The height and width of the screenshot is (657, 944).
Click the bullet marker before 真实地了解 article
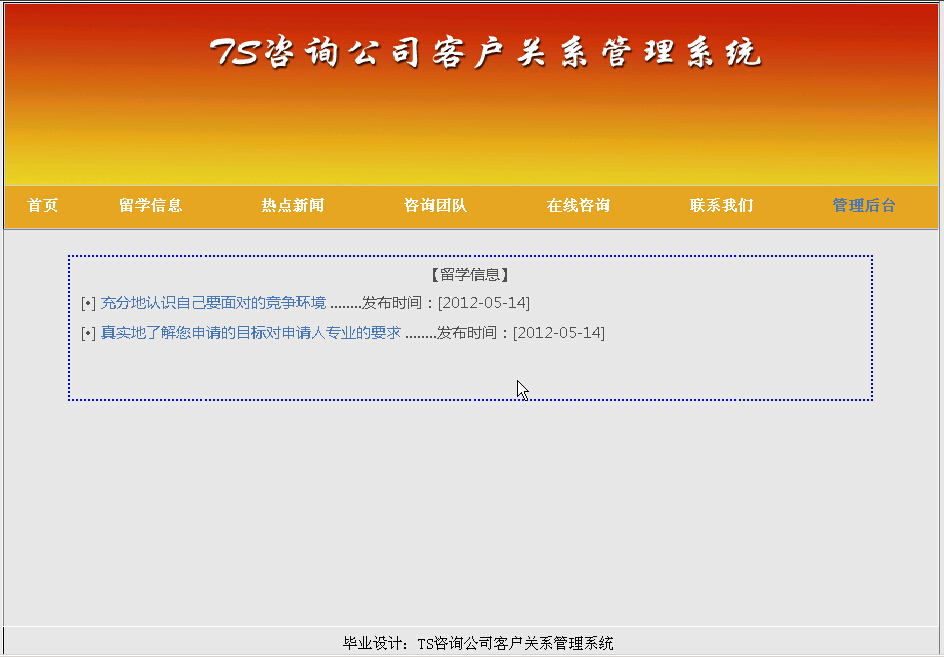[88, 332]
